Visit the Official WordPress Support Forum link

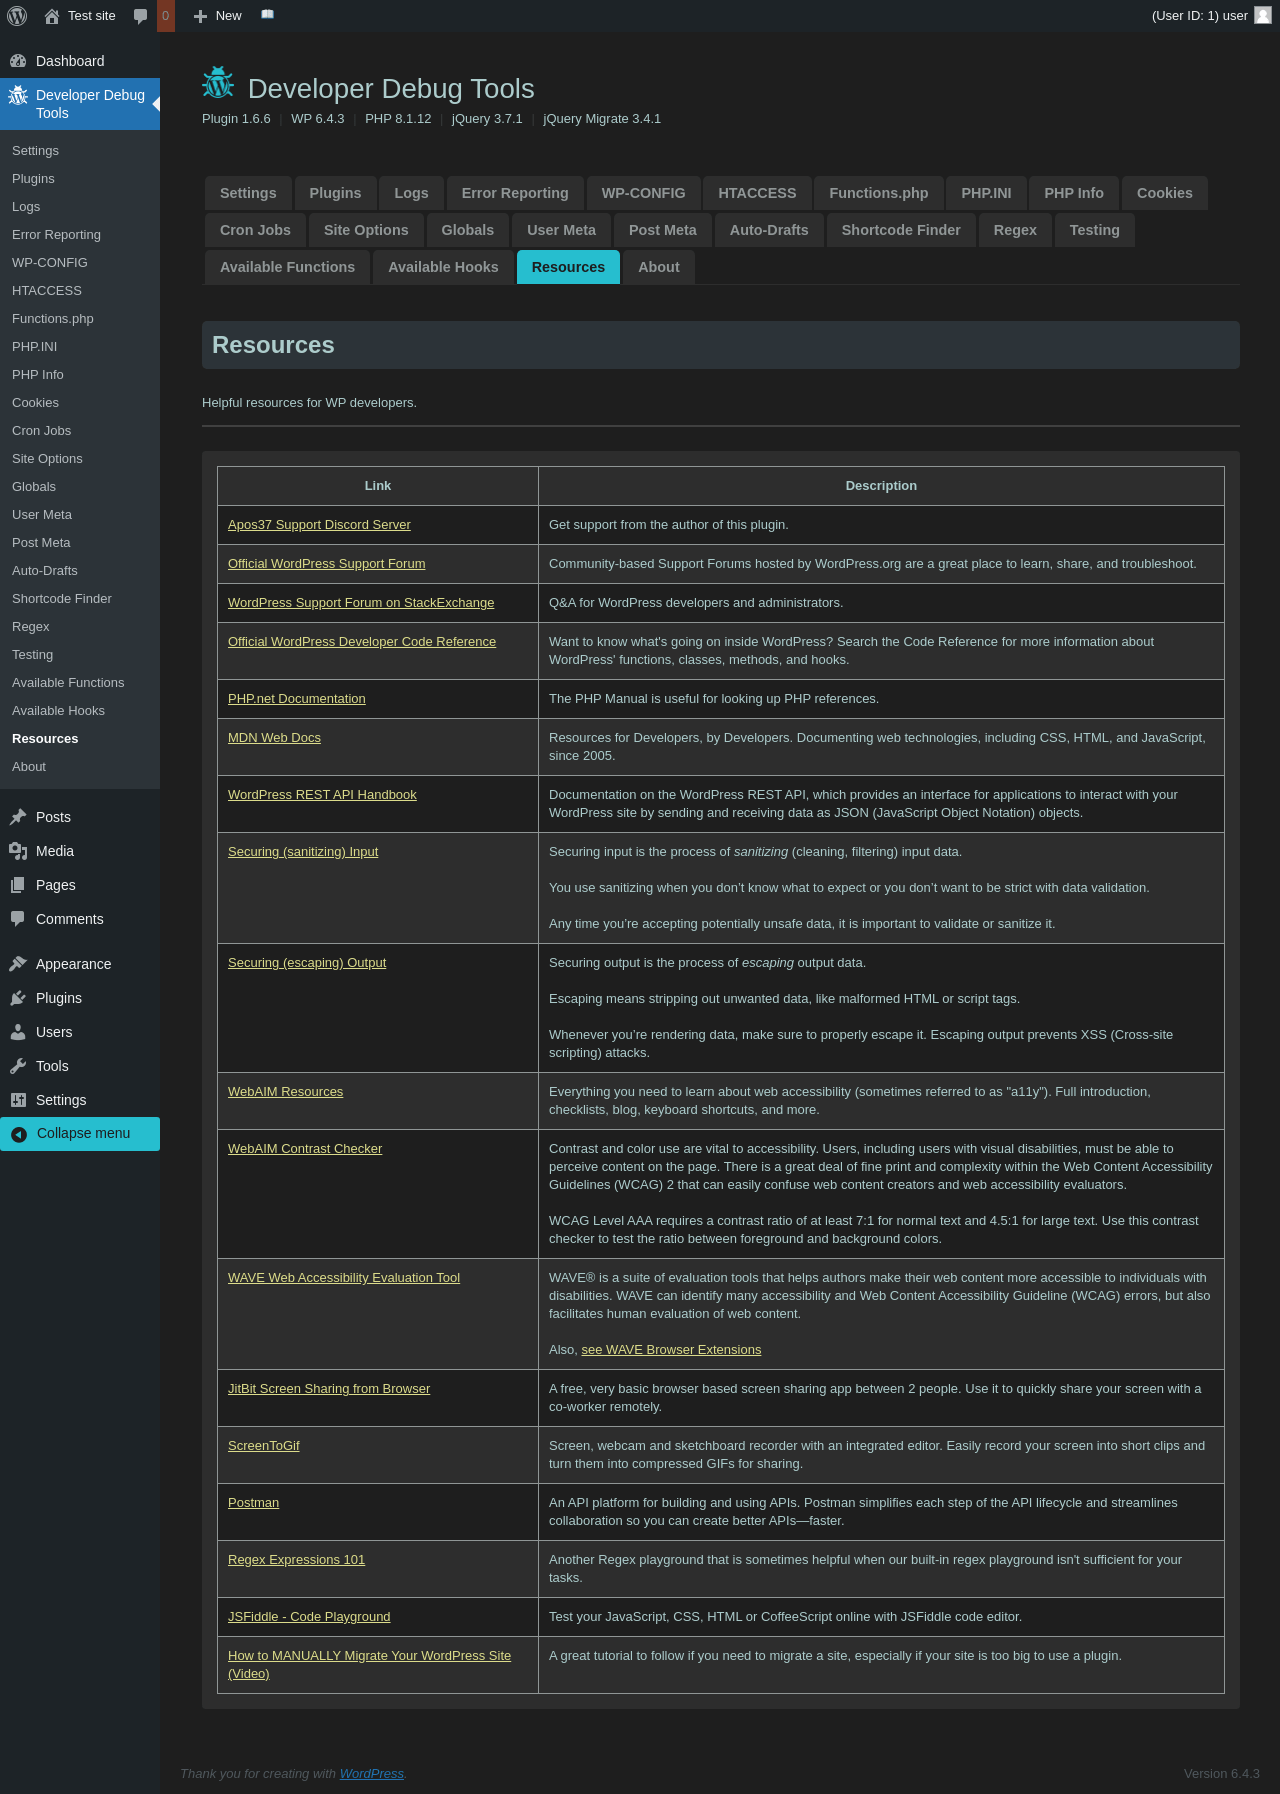point(327,564)
